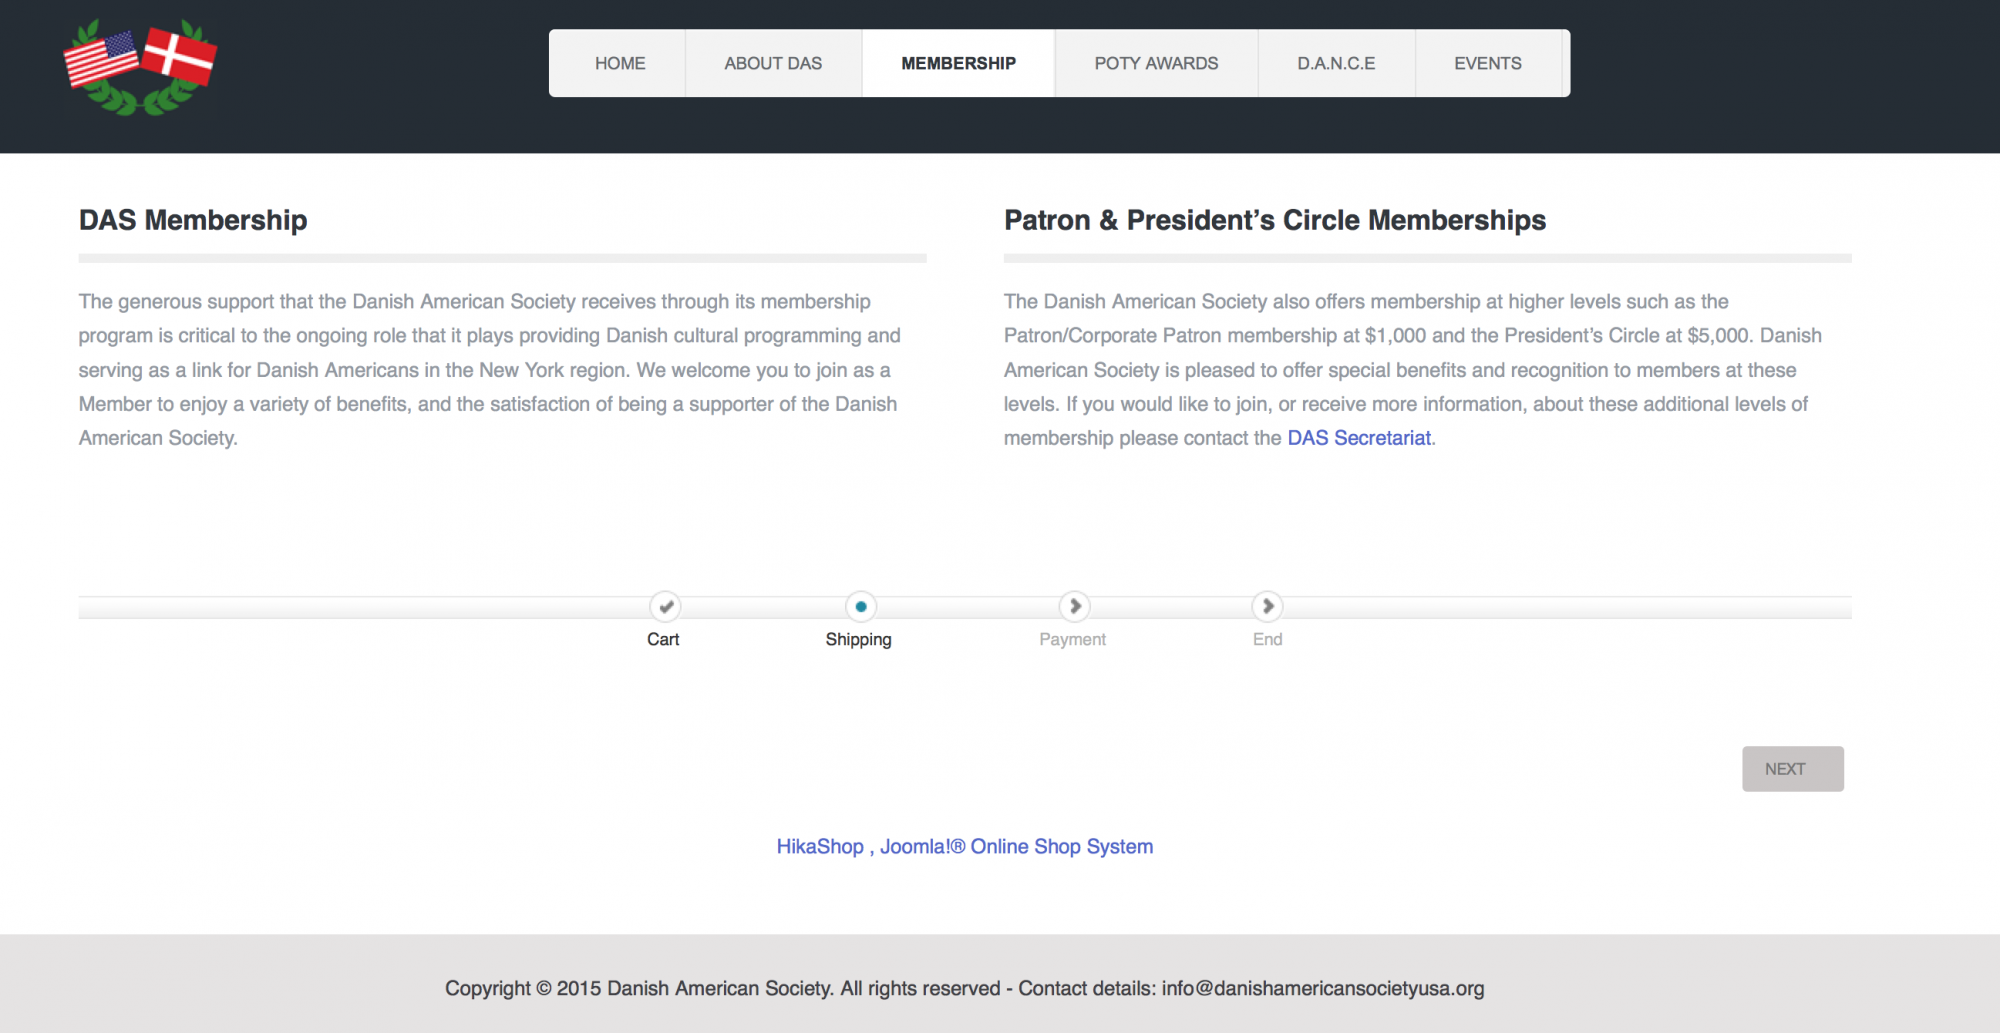
Task: Click the Cart step label
Action: [663, 639]
